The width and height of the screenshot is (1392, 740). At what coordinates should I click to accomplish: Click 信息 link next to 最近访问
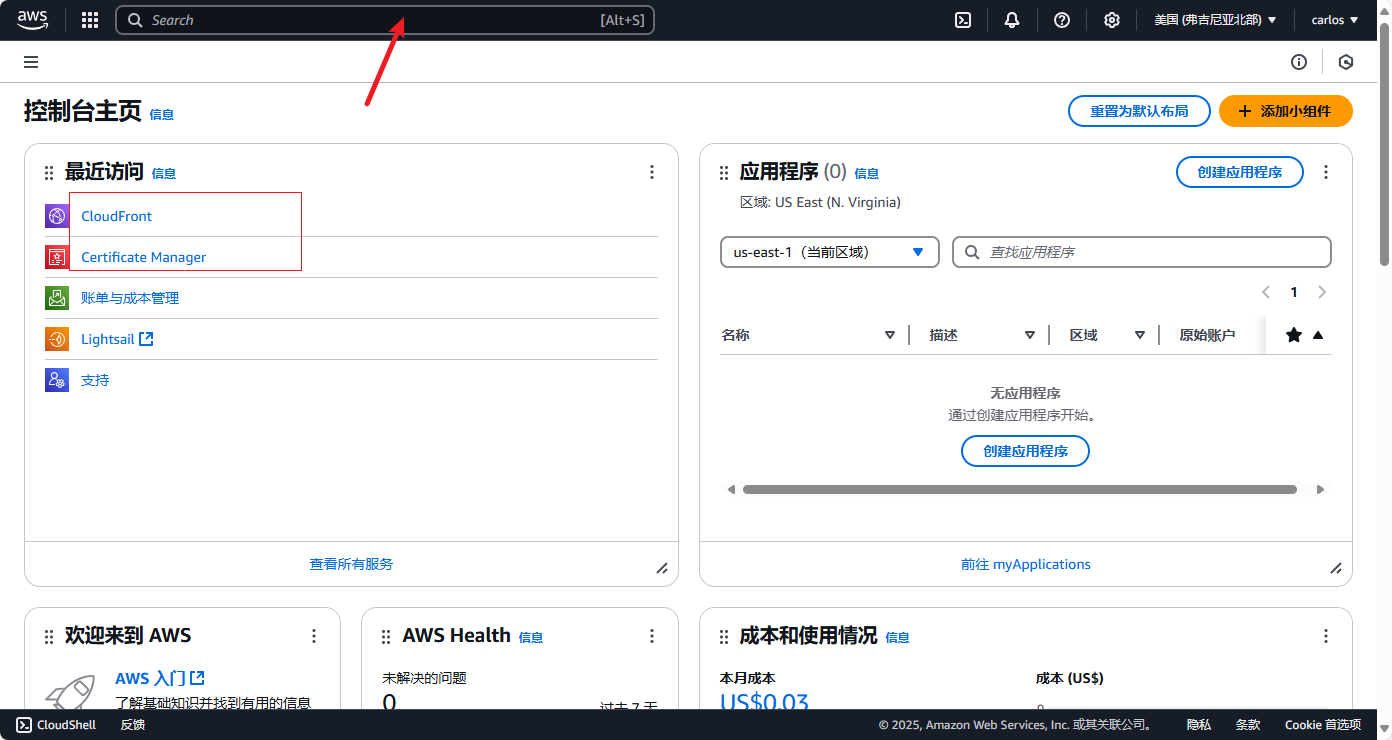coord(164,174)
